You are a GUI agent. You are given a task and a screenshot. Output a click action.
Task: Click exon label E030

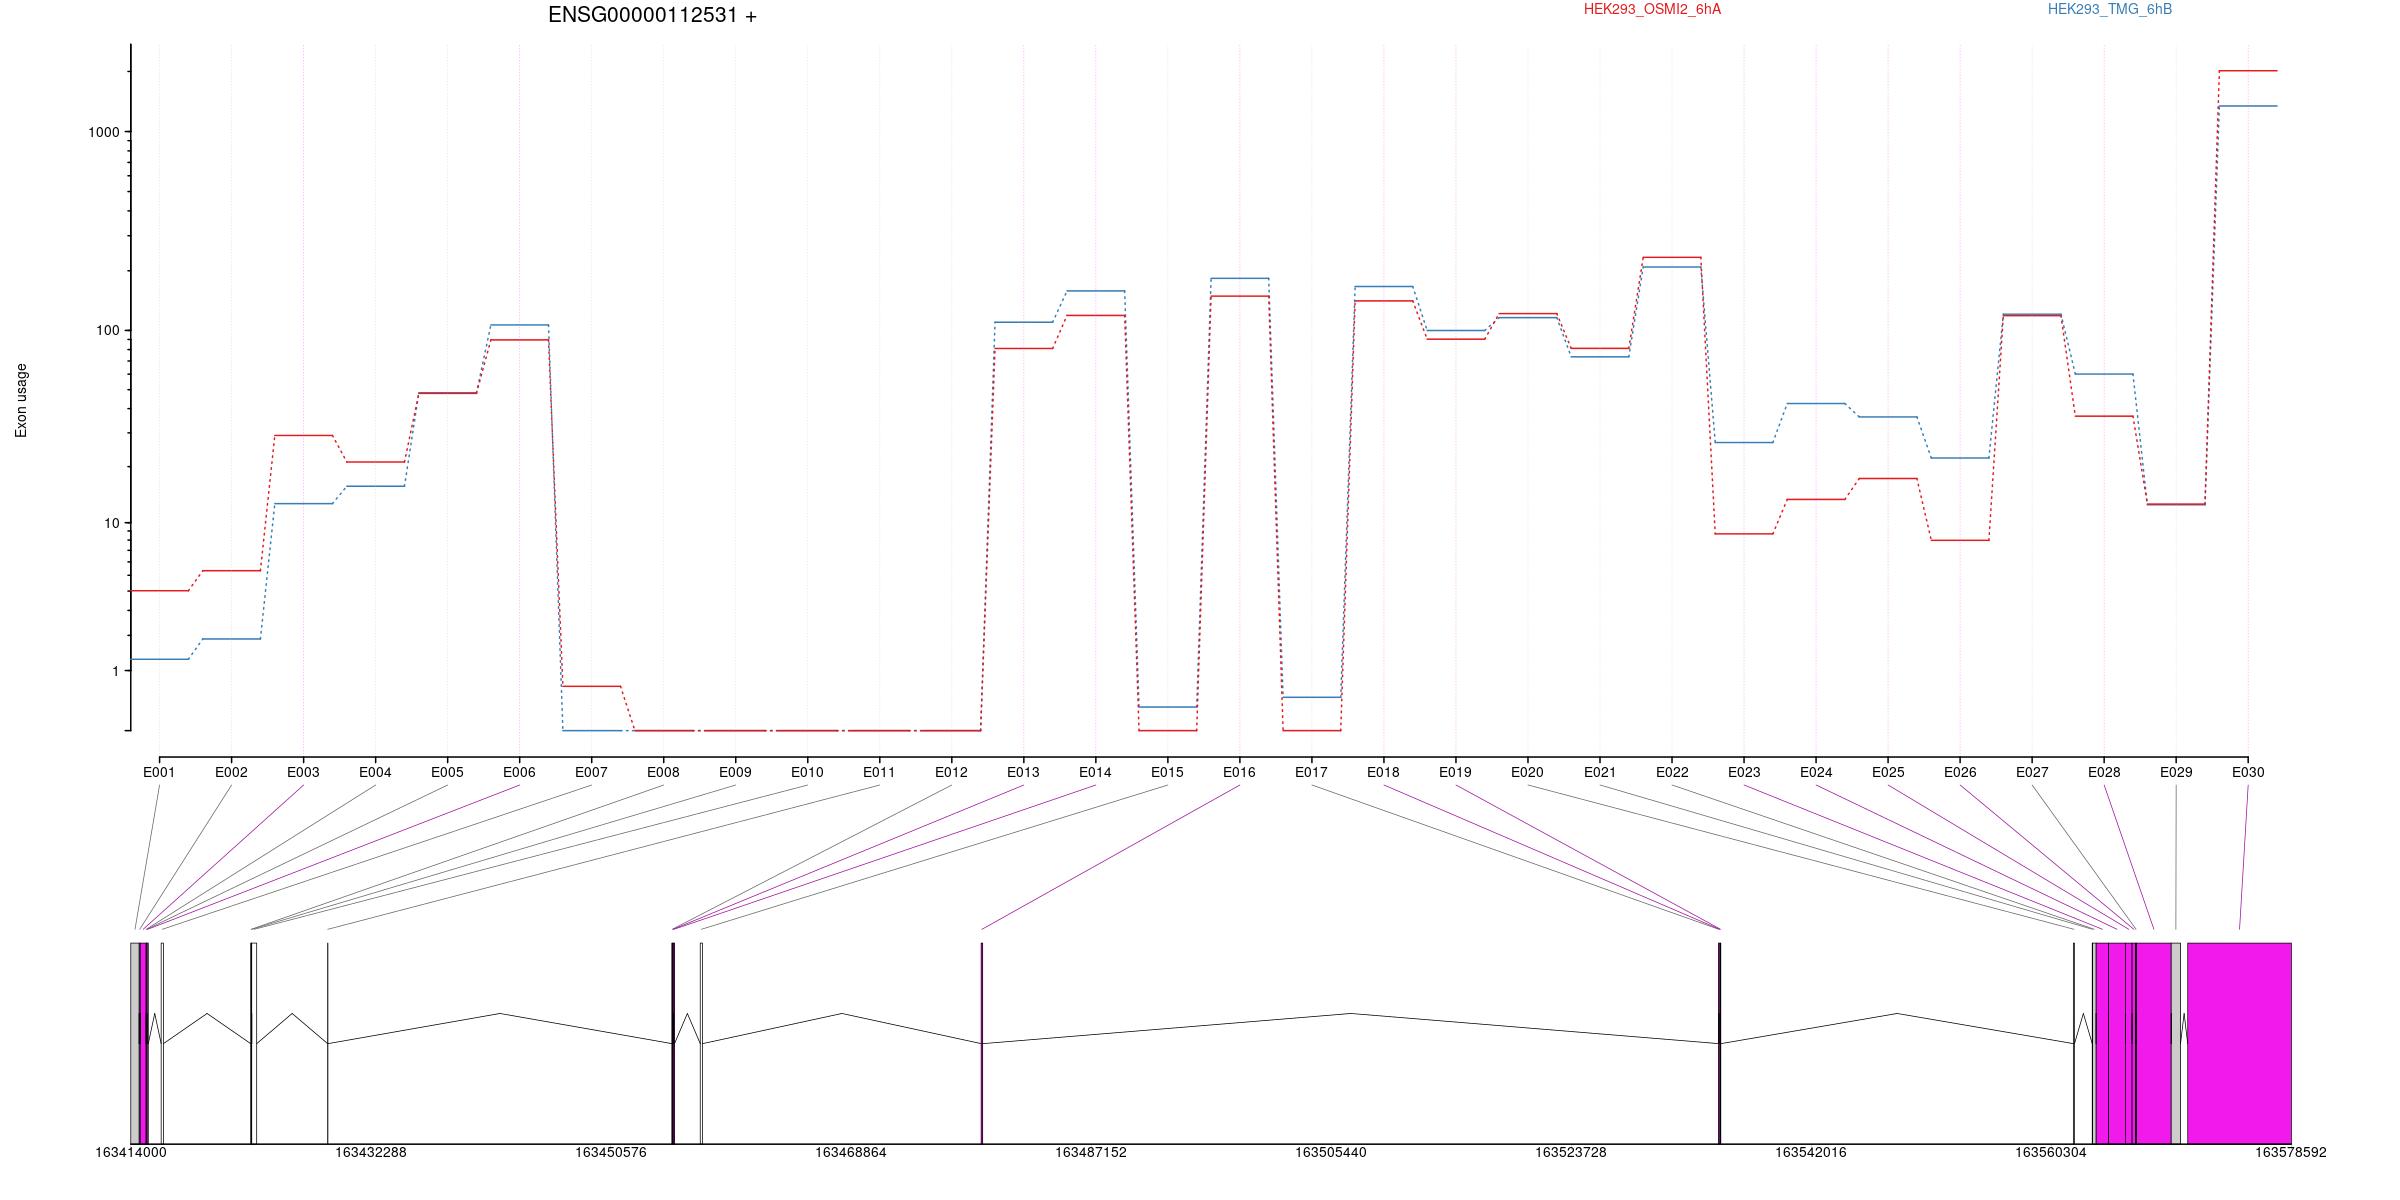2248,772
